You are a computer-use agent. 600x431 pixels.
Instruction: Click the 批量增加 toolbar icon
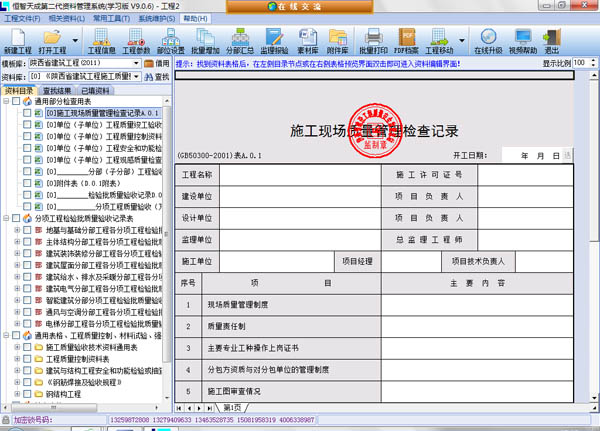[205, 41]
